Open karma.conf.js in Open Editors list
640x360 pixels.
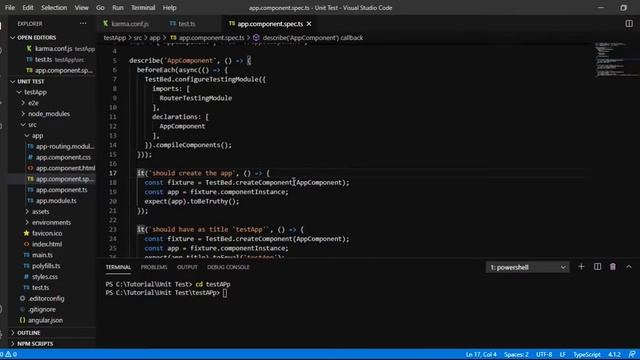coord(52,49)
